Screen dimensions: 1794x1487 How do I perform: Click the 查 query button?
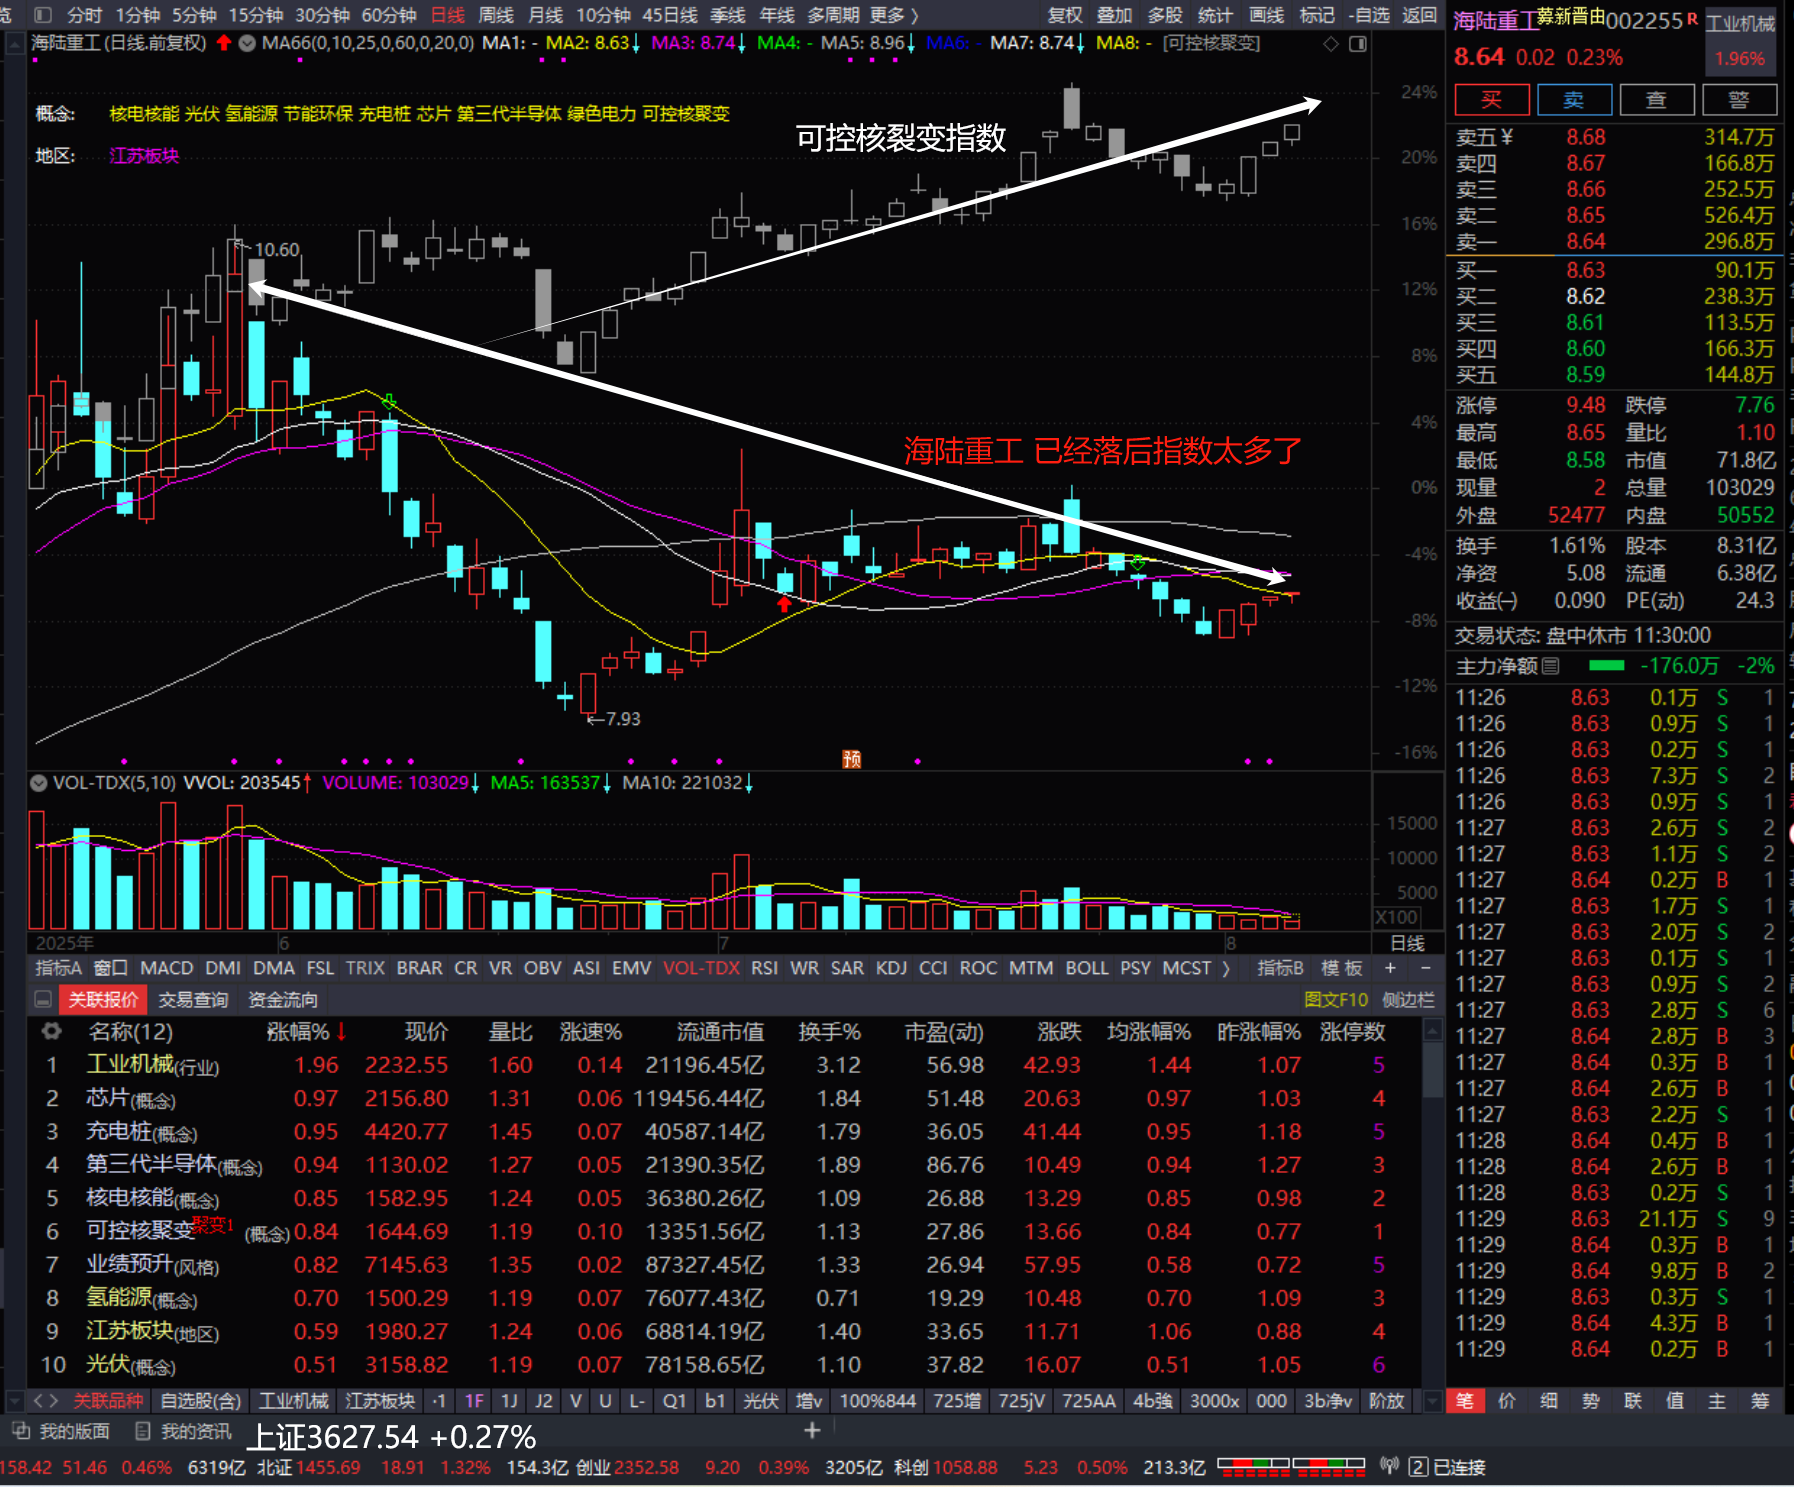(x=1657, y=99)
